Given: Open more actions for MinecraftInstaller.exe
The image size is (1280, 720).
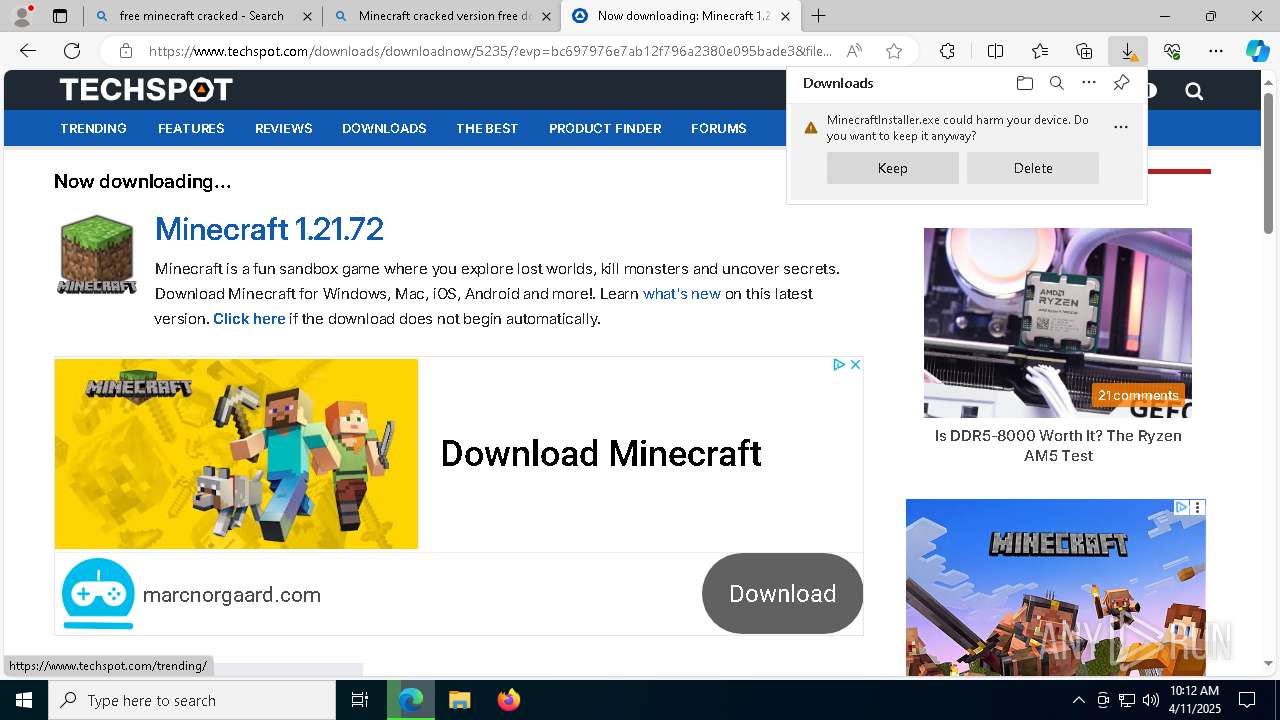Looking at the screenshot, I should [1120, 127].
